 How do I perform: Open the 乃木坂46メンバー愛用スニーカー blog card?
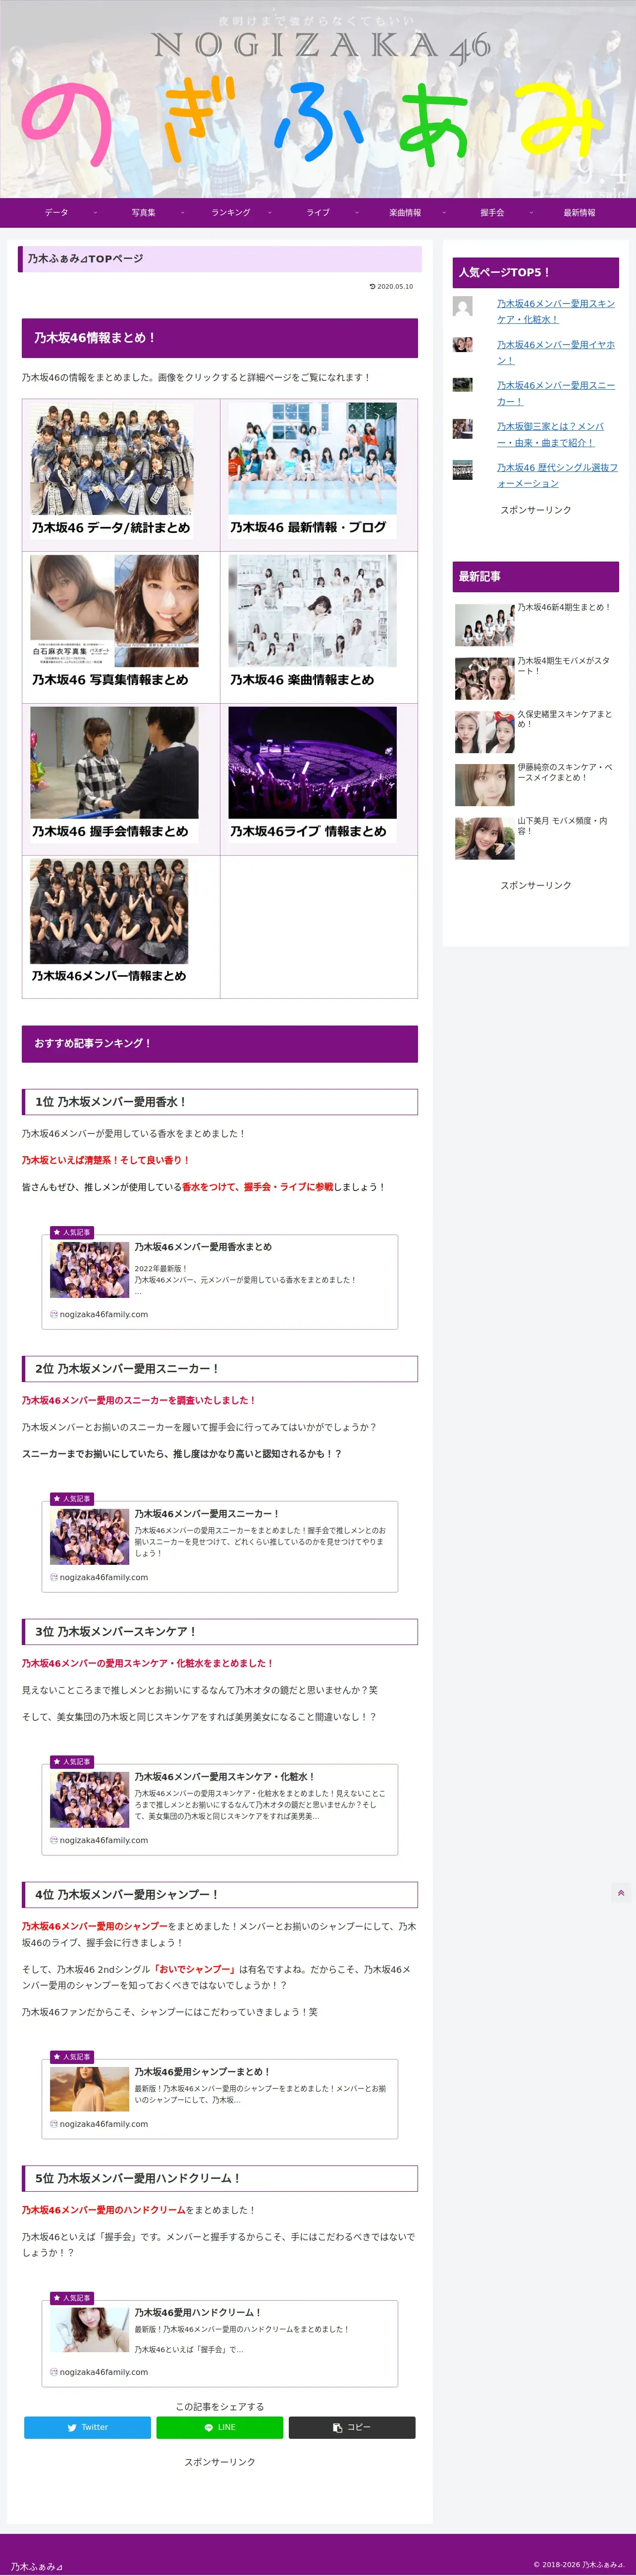(x=220, y=1547)
